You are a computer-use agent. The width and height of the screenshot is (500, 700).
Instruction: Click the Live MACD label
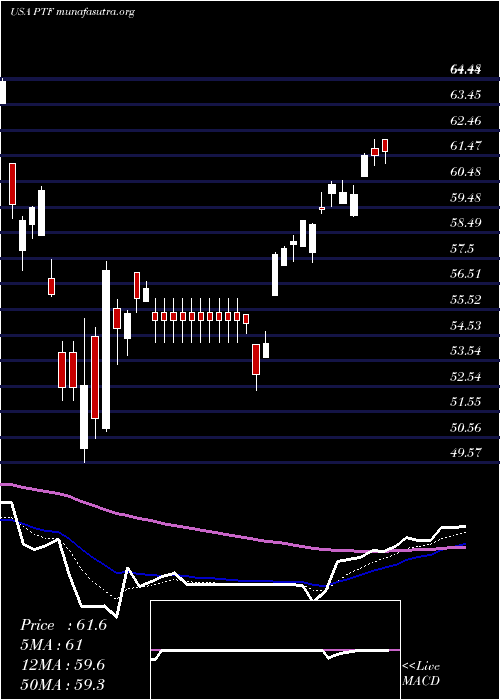421,674
